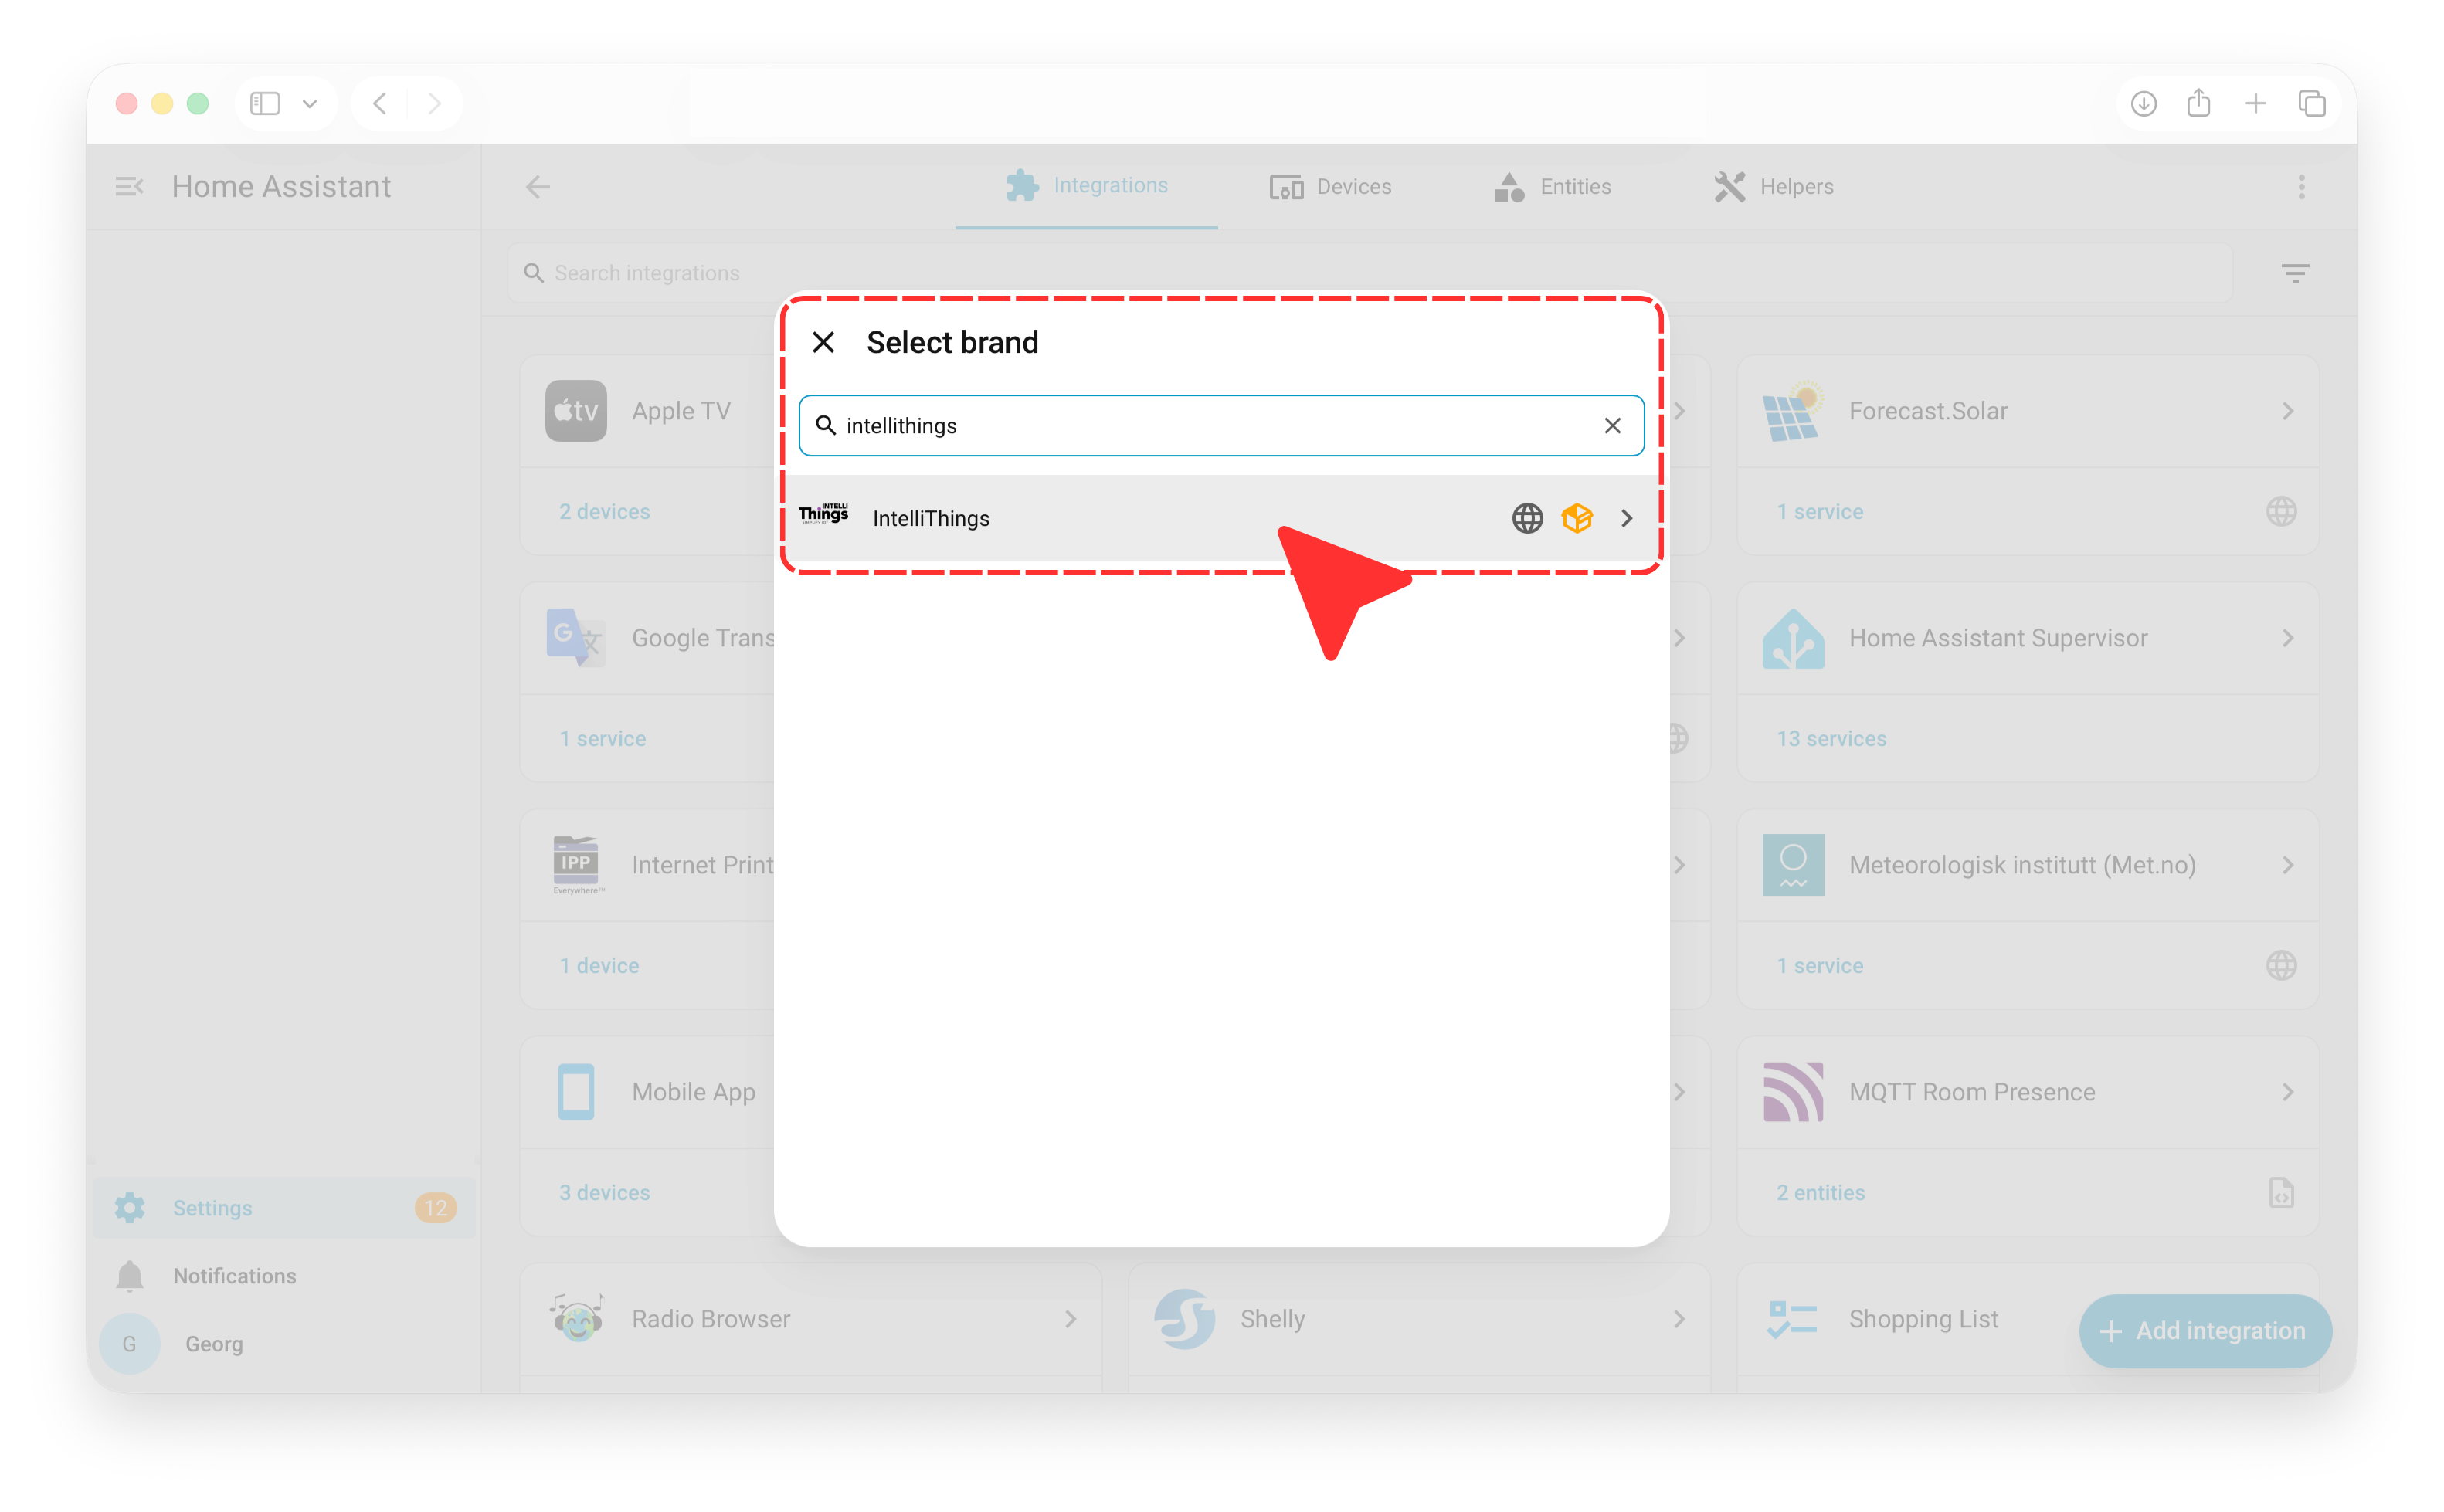Screen dimensions: 2444x1512
Task: Switch to the Entities tab
Action: [1552, 187]
